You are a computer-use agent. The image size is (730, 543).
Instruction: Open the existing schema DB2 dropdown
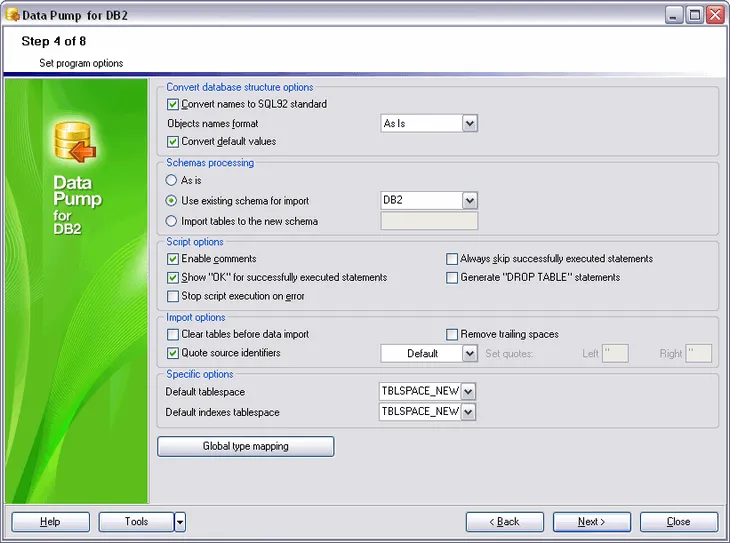point(470,200)
